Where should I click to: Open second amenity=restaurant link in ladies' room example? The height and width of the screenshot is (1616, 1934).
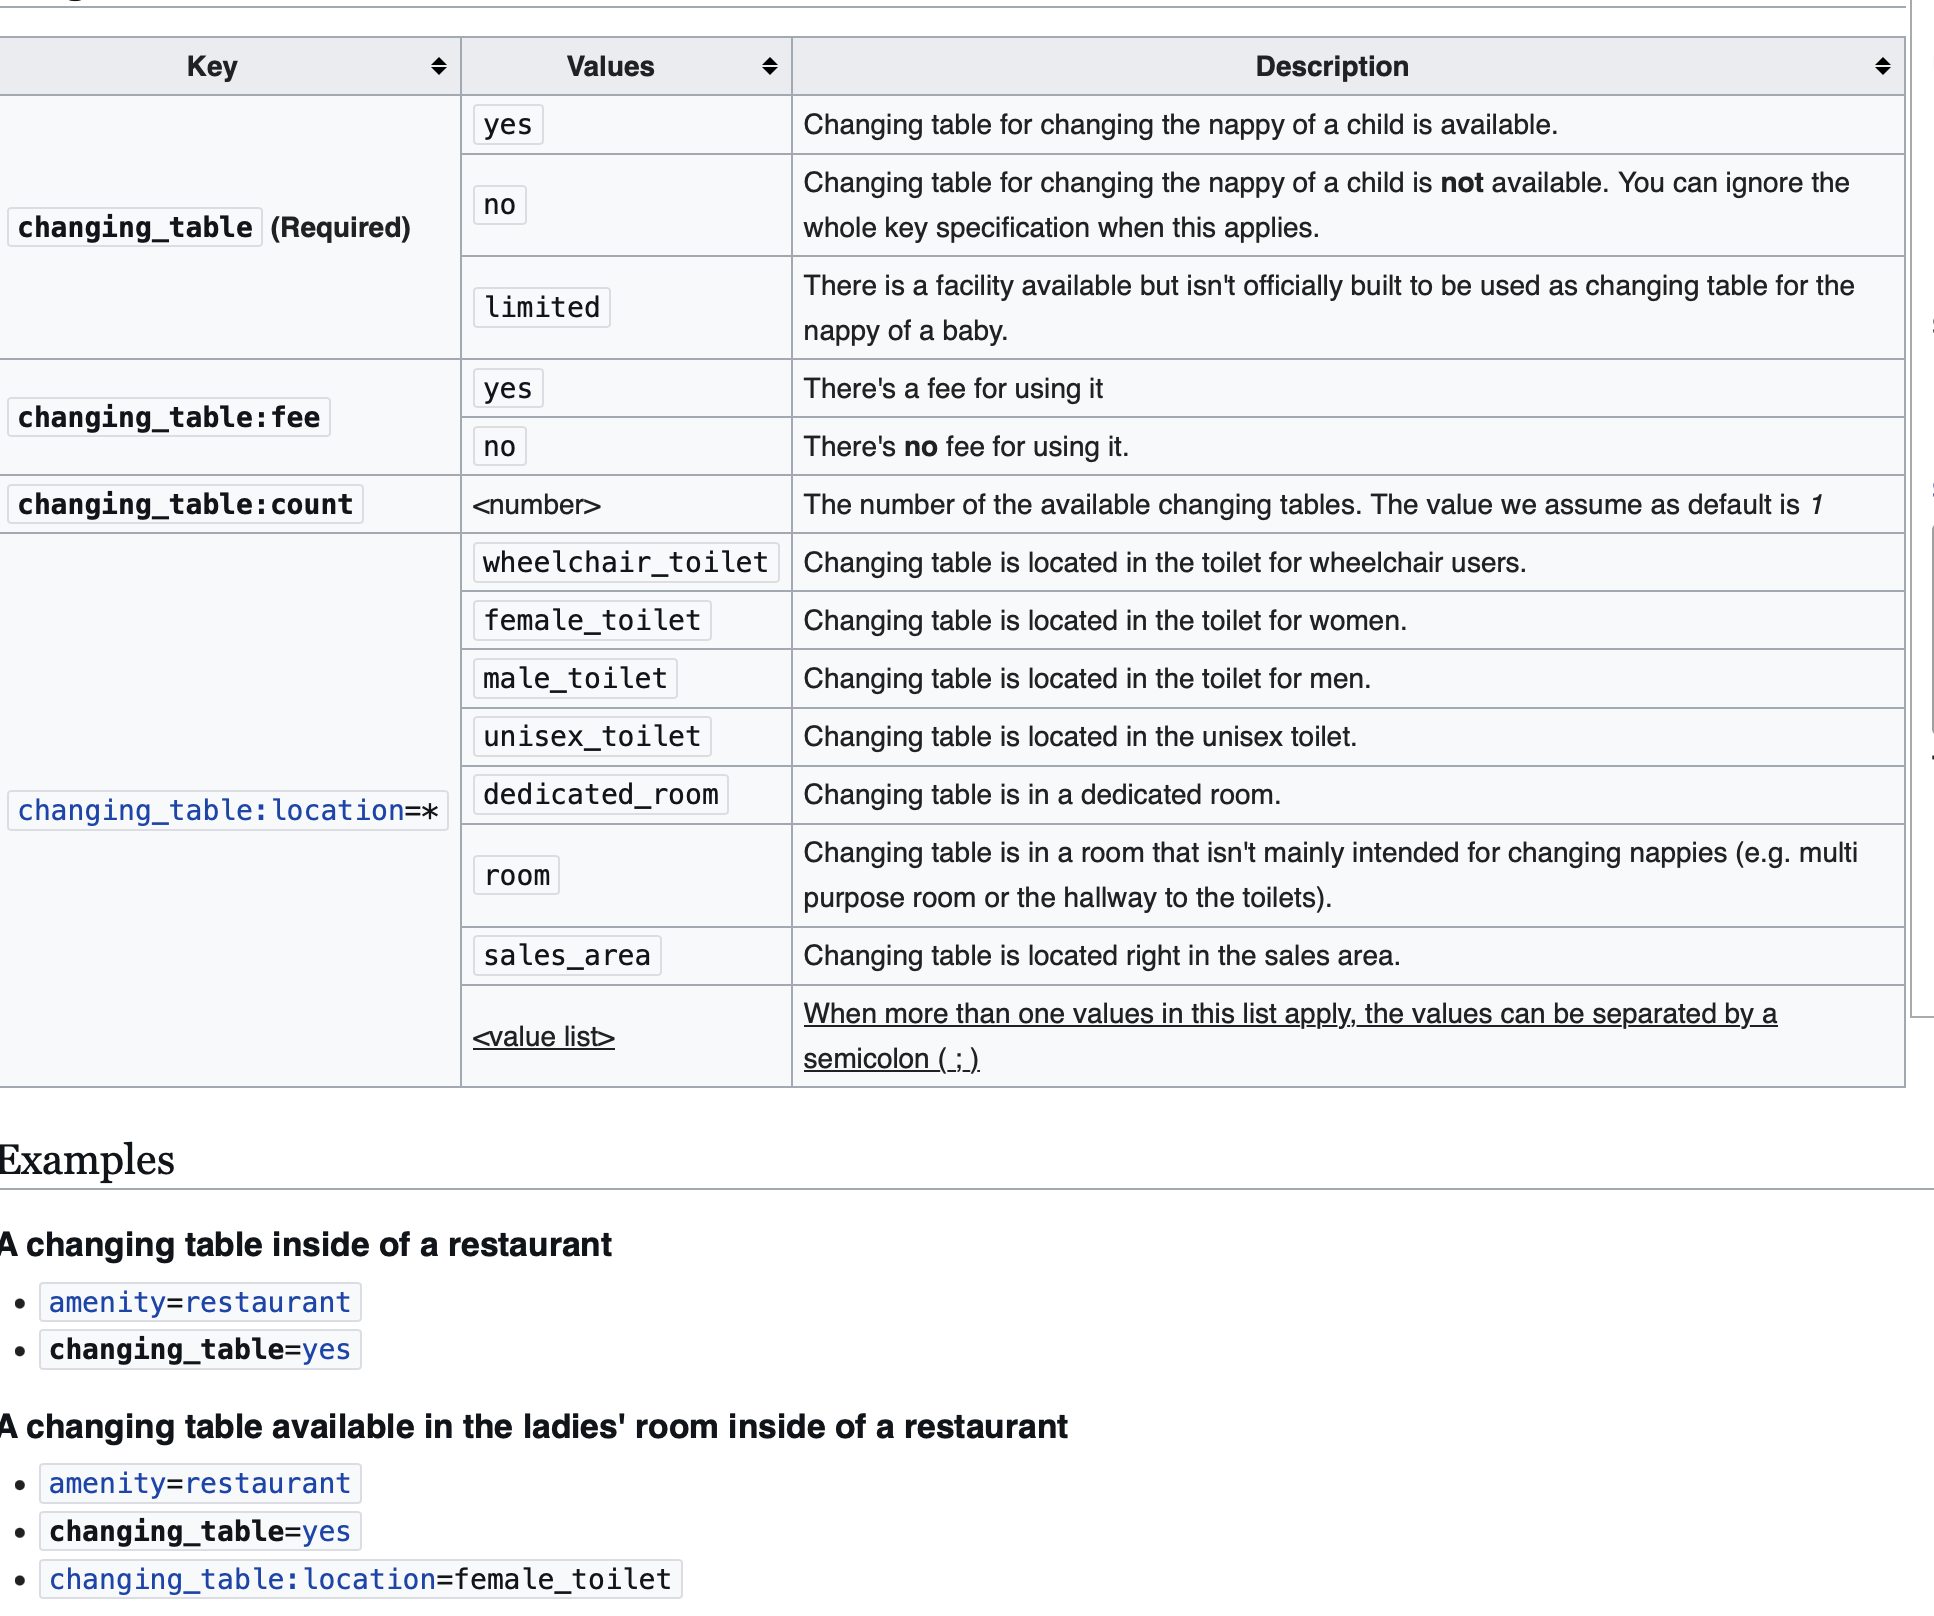pos(200,1483)
